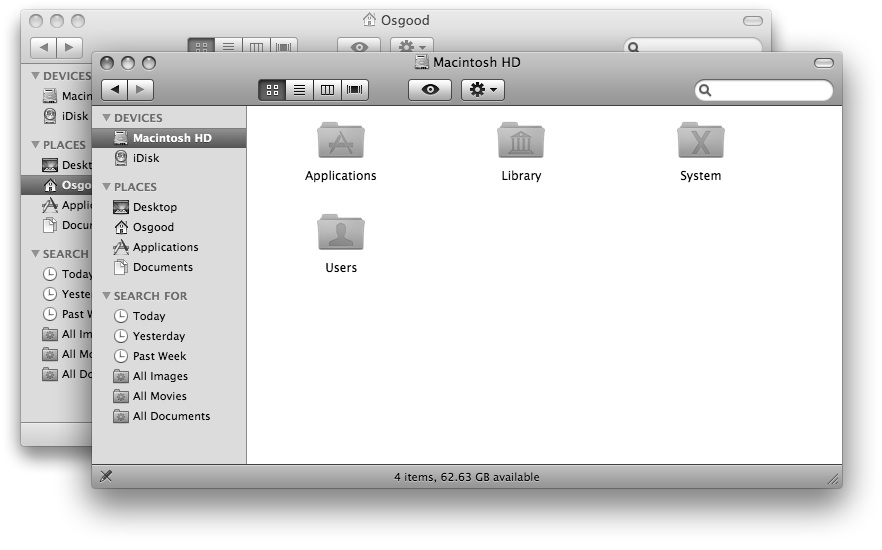Switch to Cover Flow view

[354, 90]
